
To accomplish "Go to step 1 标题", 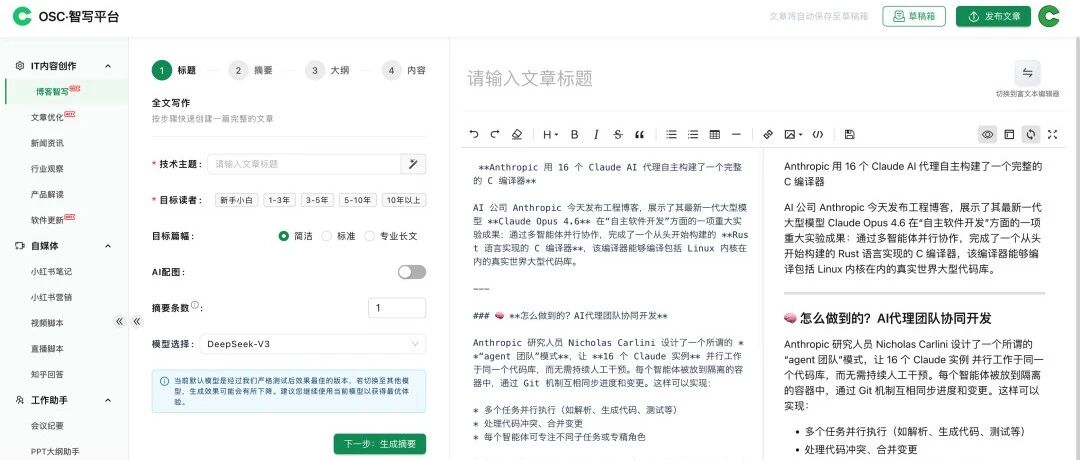I will point(174,70).
